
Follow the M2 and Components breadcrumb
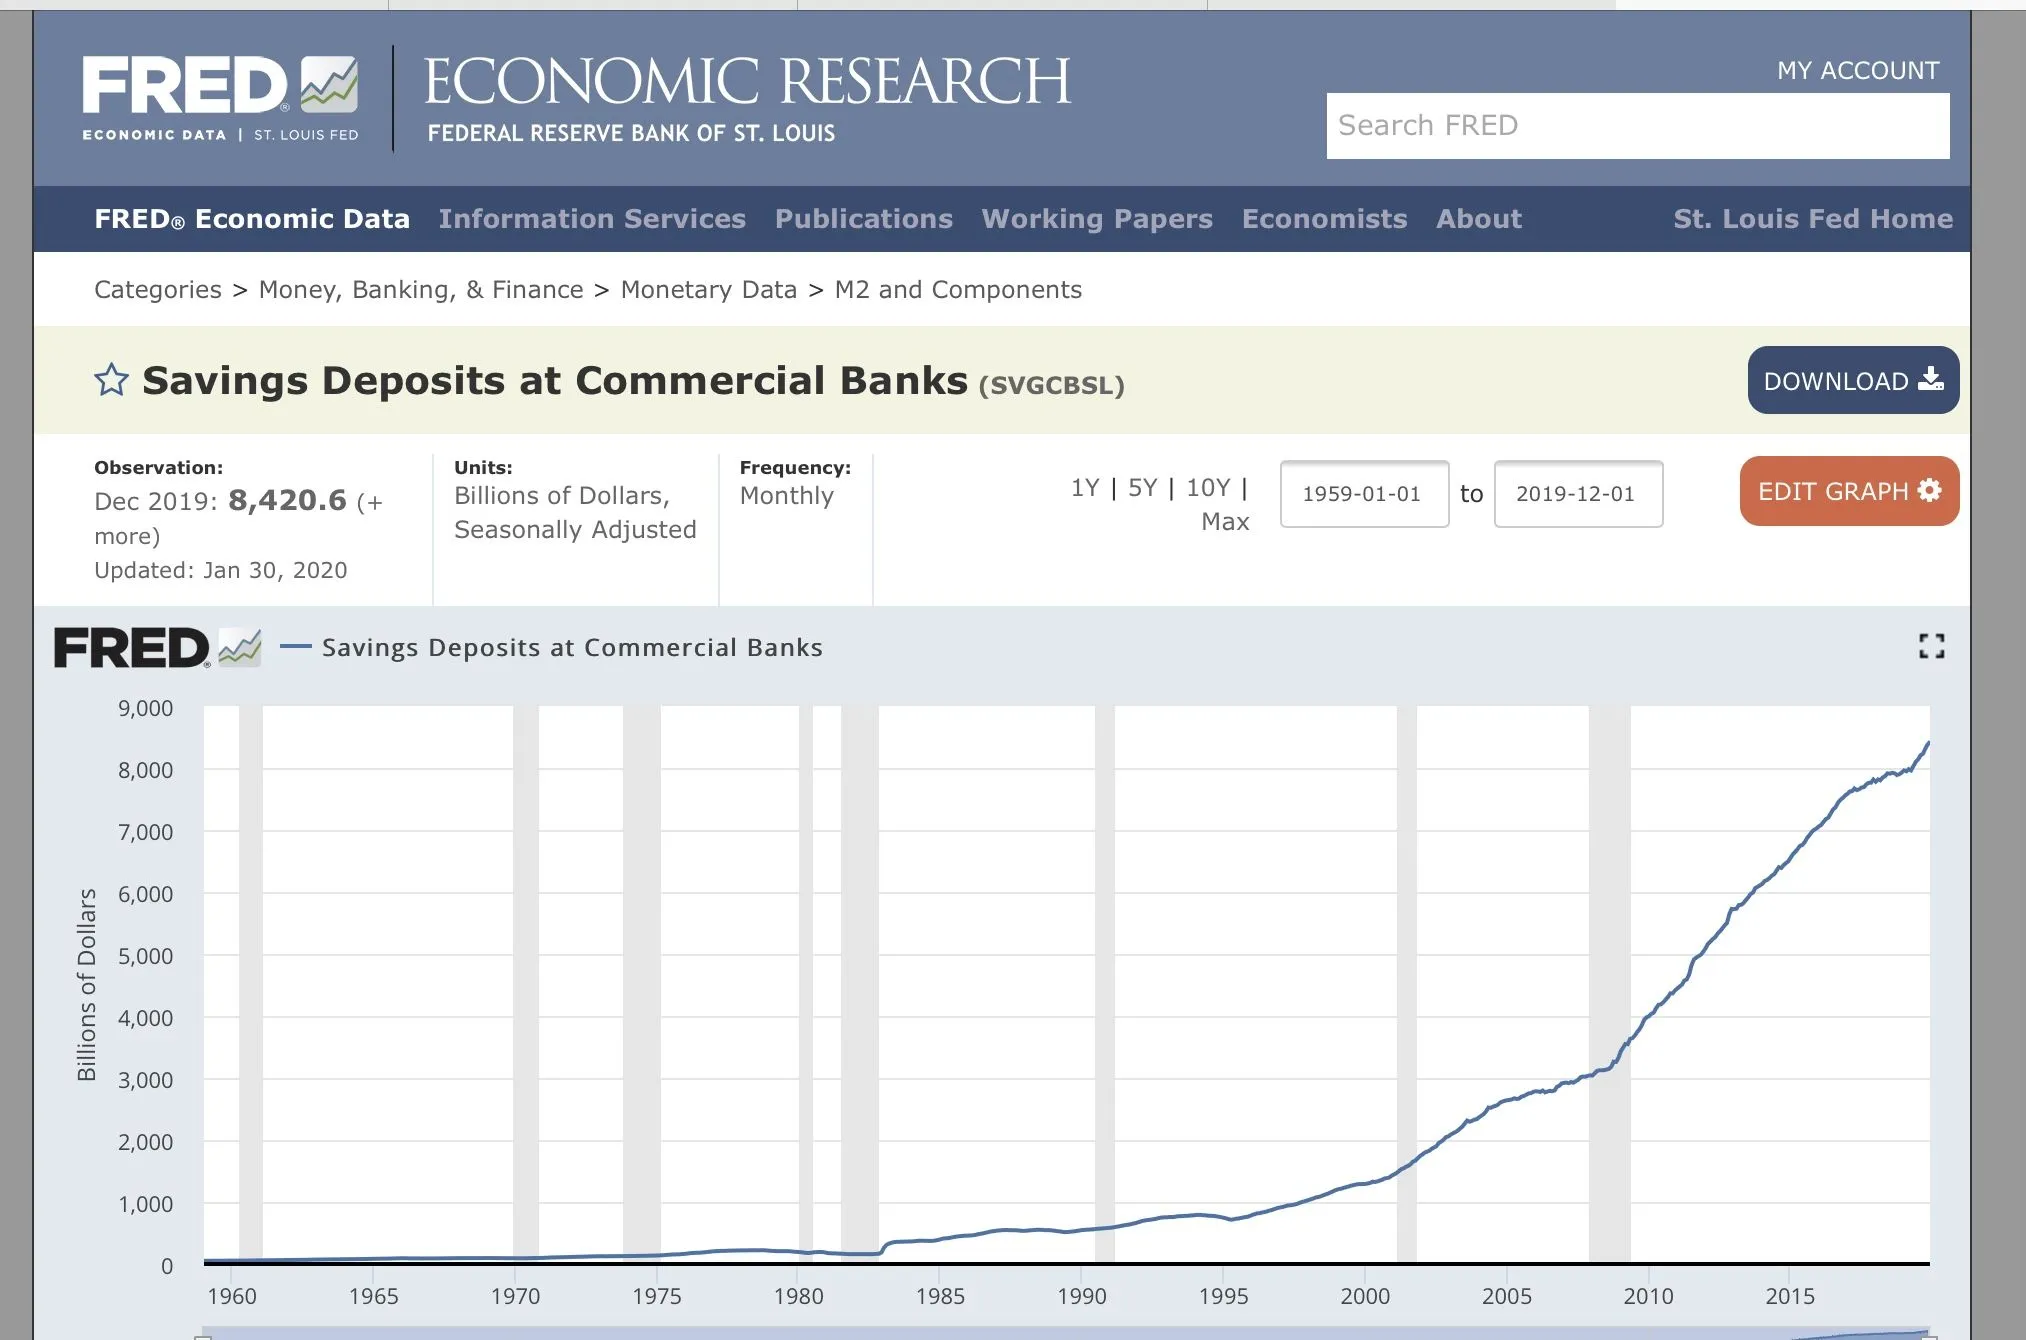point(957,290)
